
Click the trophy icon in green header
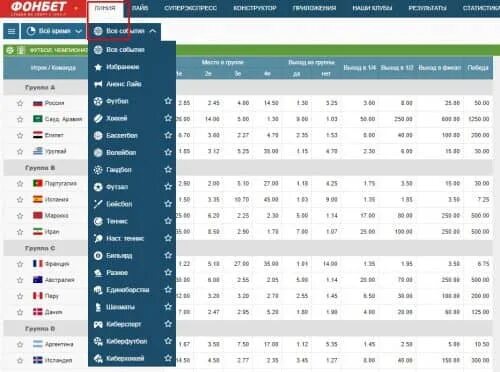pos(21,50)
